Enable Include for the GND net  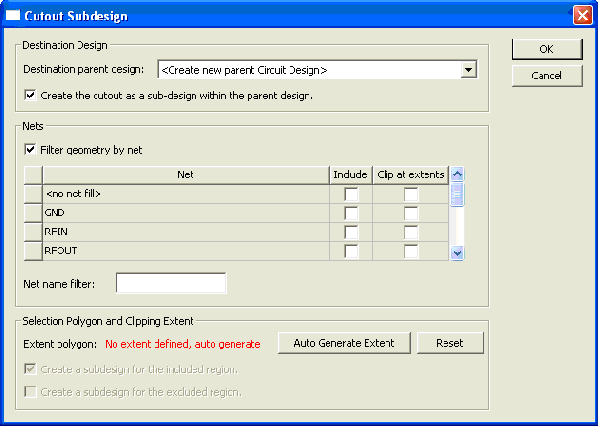(x=351, y=213)
